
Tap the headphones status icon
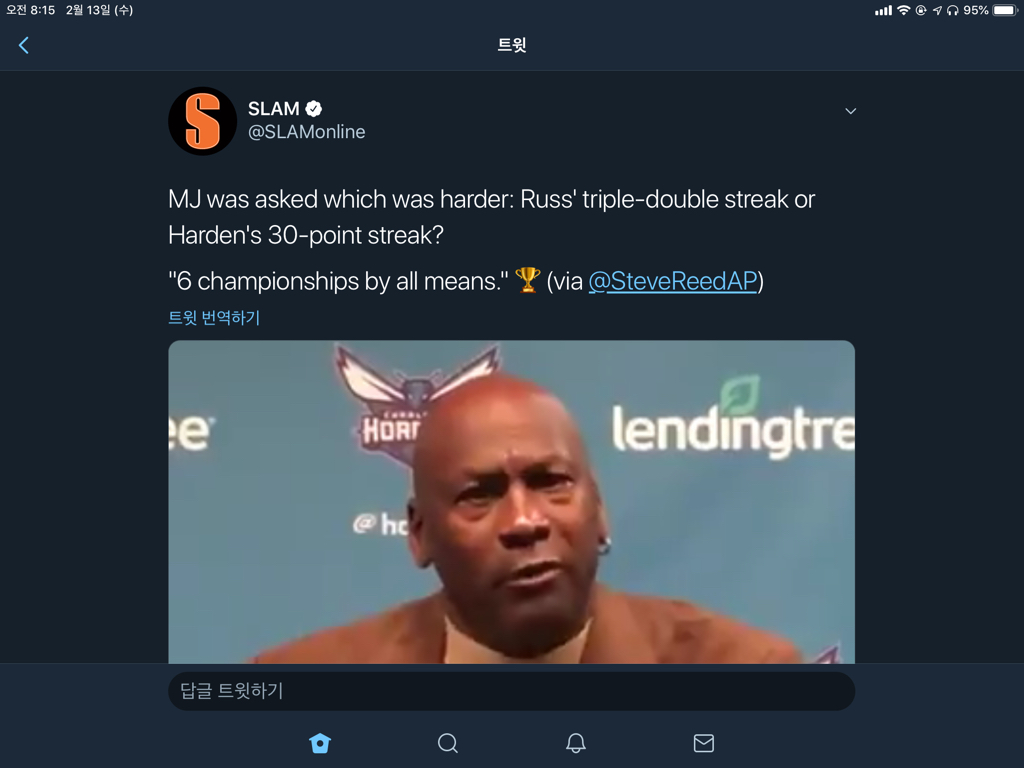(952, 10)
